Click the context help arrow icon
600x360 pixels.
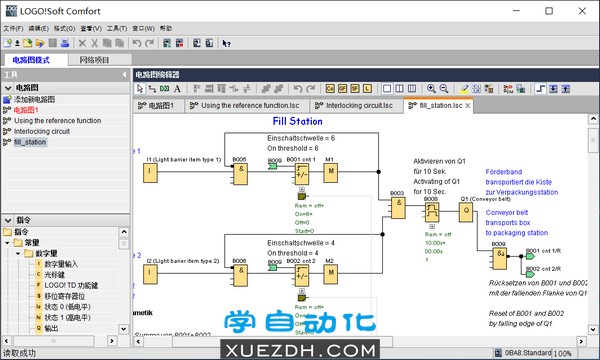click(226, 43)
